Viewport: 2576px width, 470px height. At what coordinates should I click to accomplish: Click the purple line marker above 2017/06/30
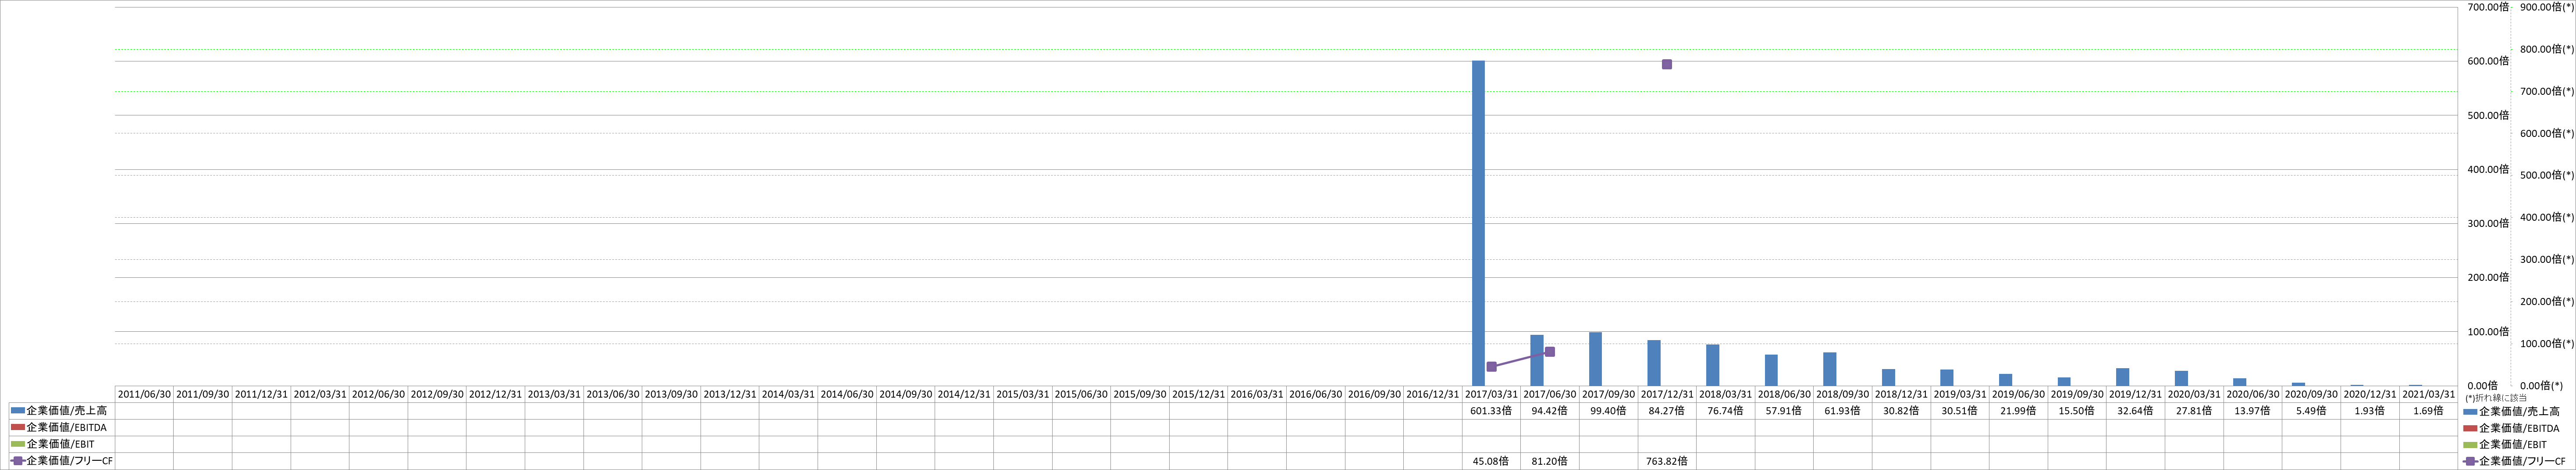[x=1550, y=352]
